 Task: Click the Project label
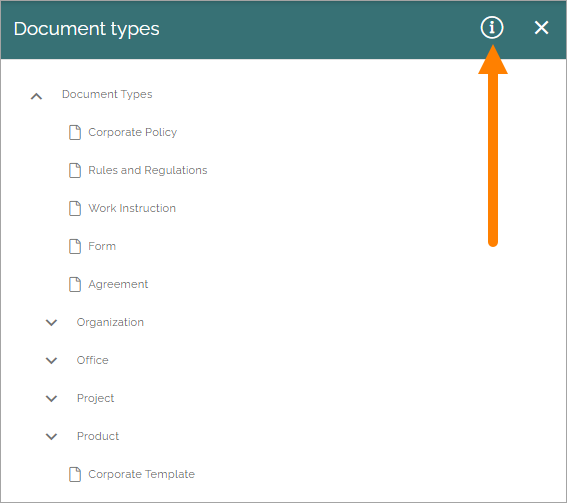click(x=95, y=398)
